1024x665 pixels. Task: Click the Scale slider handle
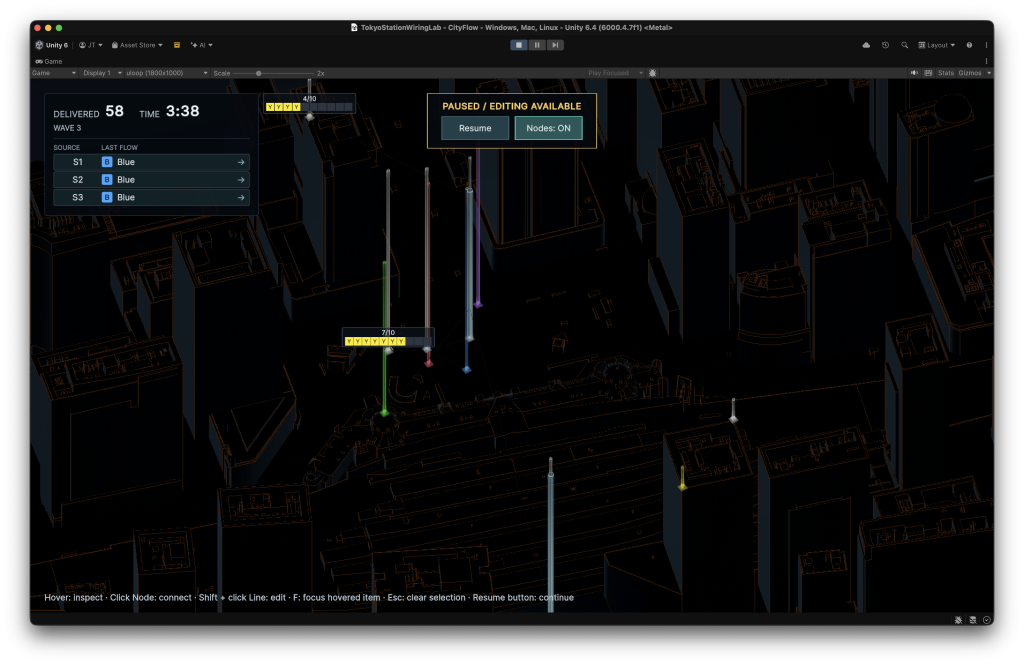pos(259,73)
